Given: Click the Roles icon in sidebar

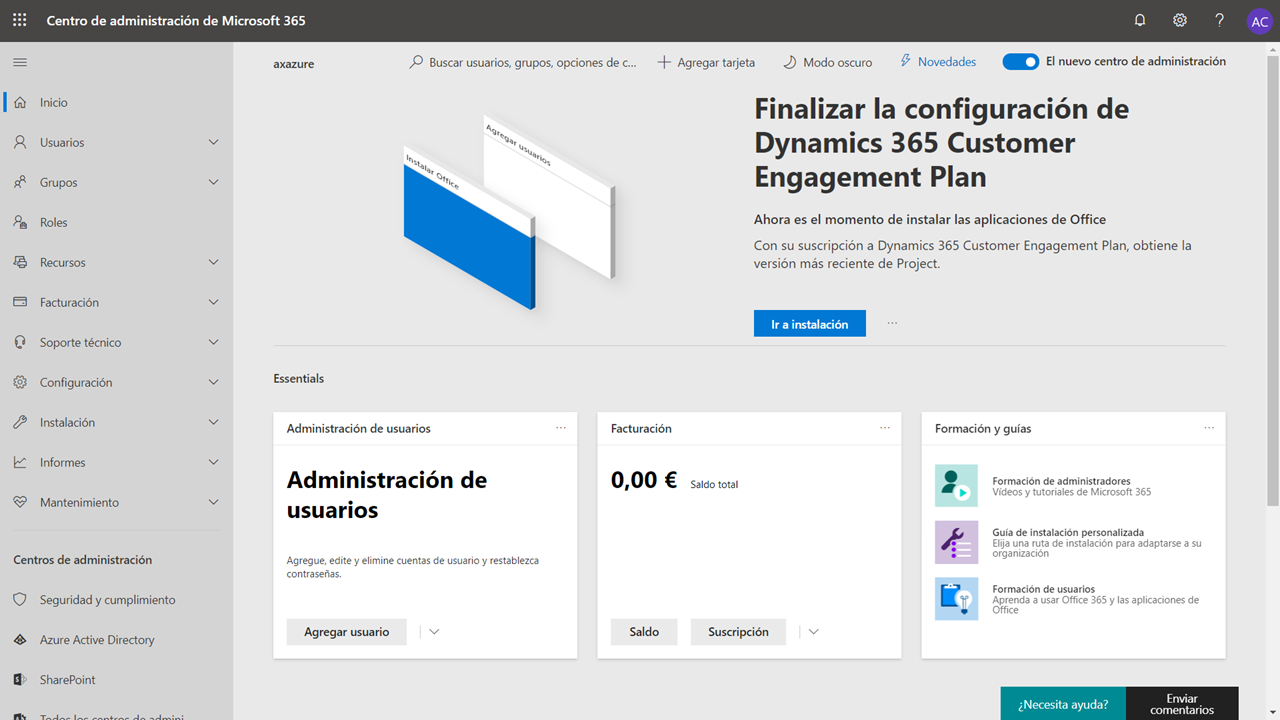Looking at the screenshot, I should [x=20, y=222].
